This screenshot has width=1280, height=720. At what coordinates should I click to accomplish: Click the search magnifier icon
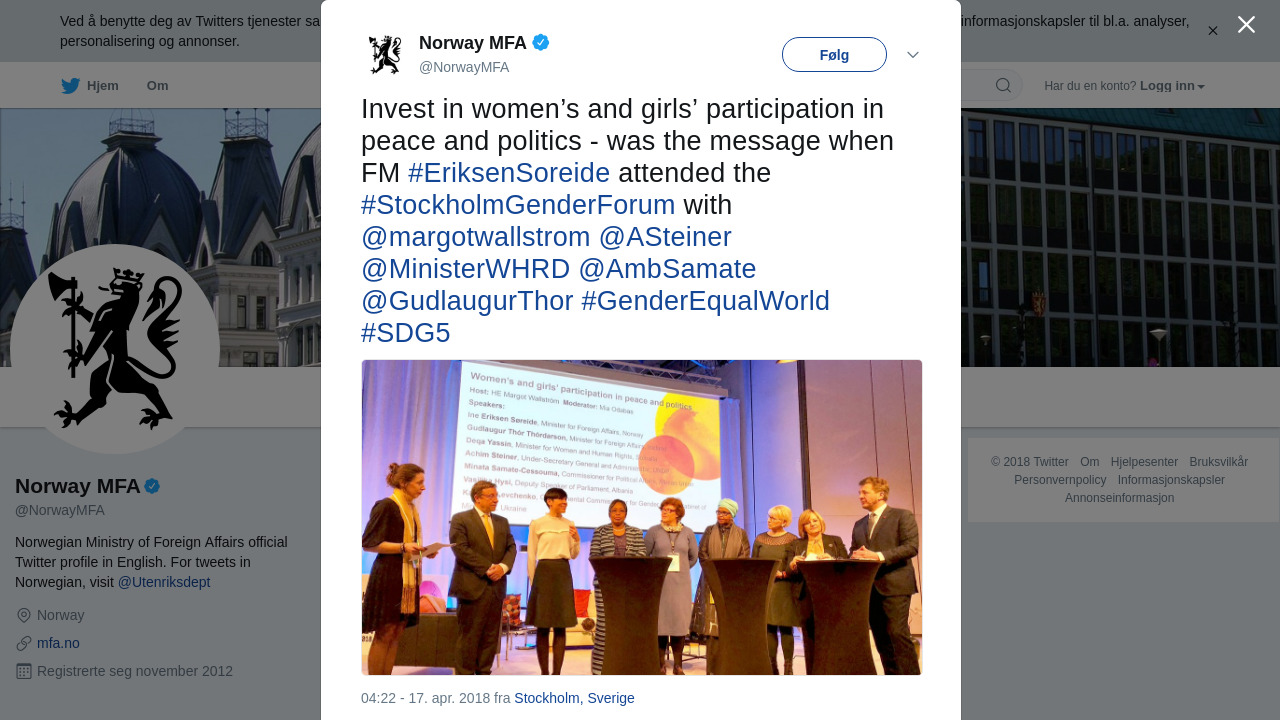[x=1003, y=86]
